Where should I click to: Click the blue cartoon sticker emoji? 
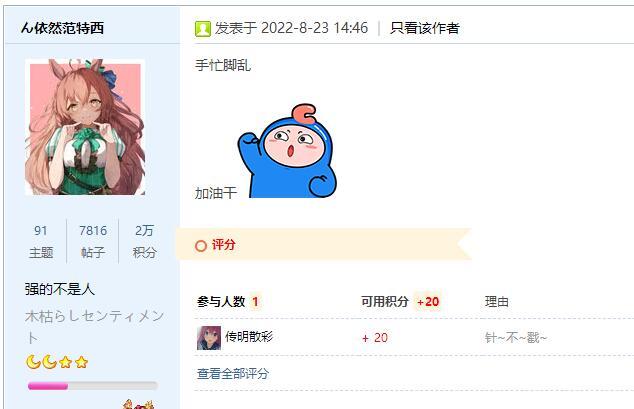[x=287, y=151]
